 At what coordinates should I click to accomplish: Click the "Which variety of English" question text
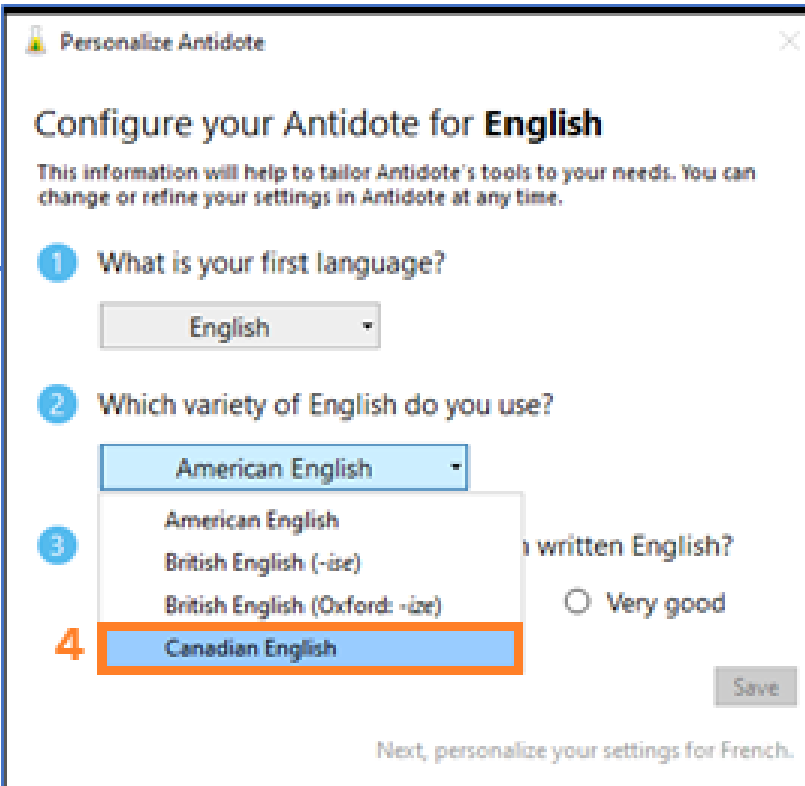[325, 406]
